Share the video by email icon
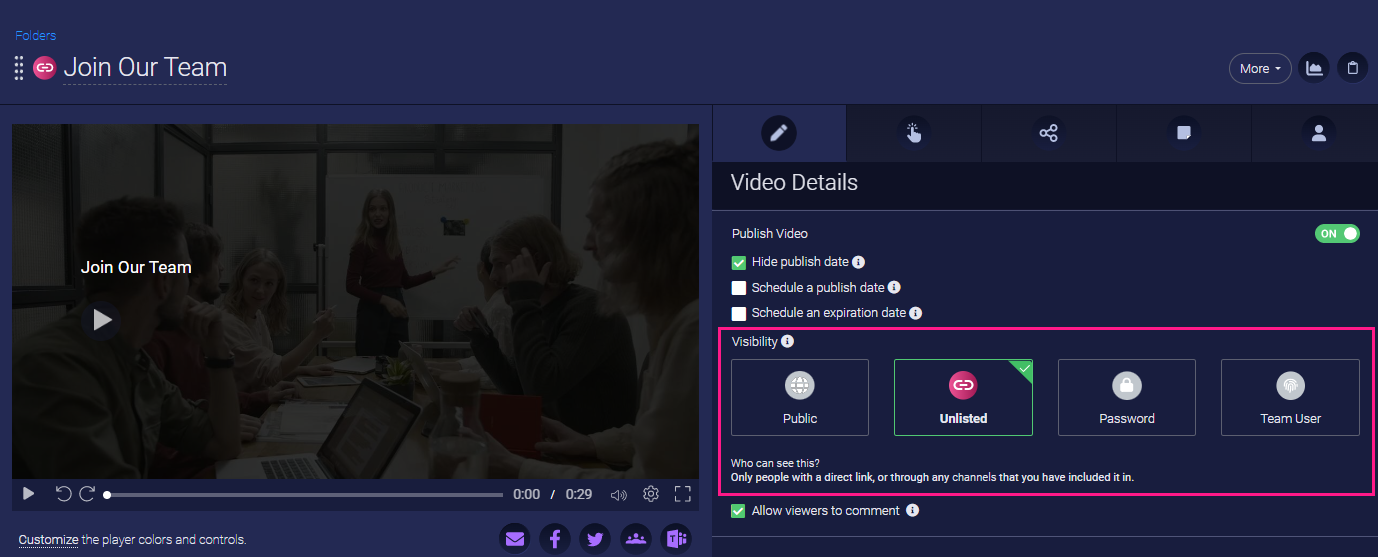This screenshot has height=557, width=1378. point(515,539)
